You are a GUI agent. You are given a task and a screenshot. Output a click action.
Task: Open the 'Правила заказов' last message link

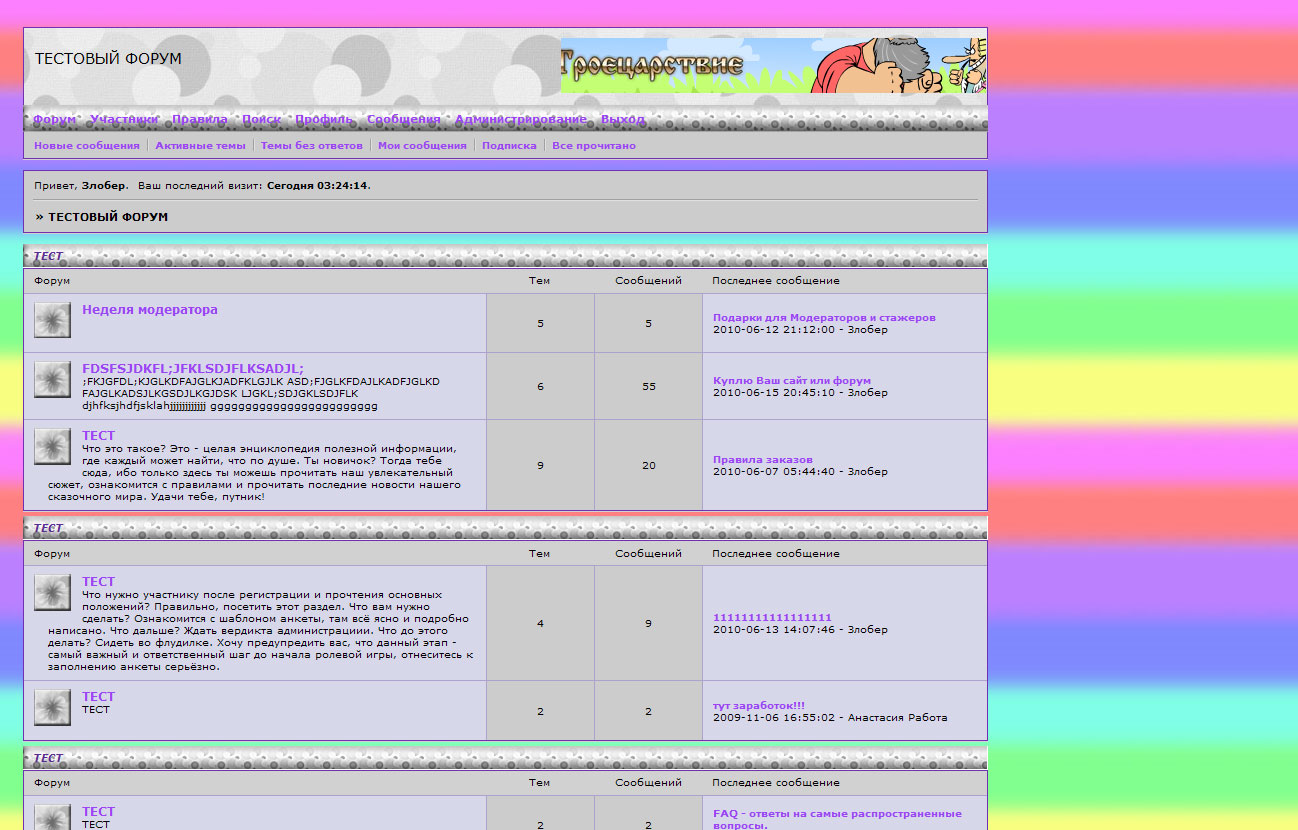pyautogui.click(x=762, y=460)
